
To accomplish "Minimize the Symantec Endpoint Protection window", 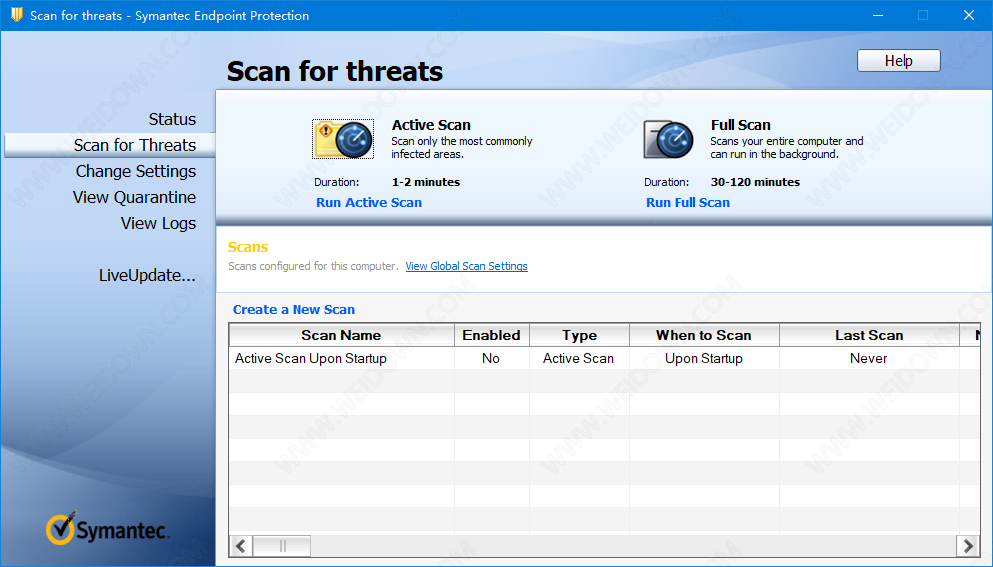I will (878, 15).
